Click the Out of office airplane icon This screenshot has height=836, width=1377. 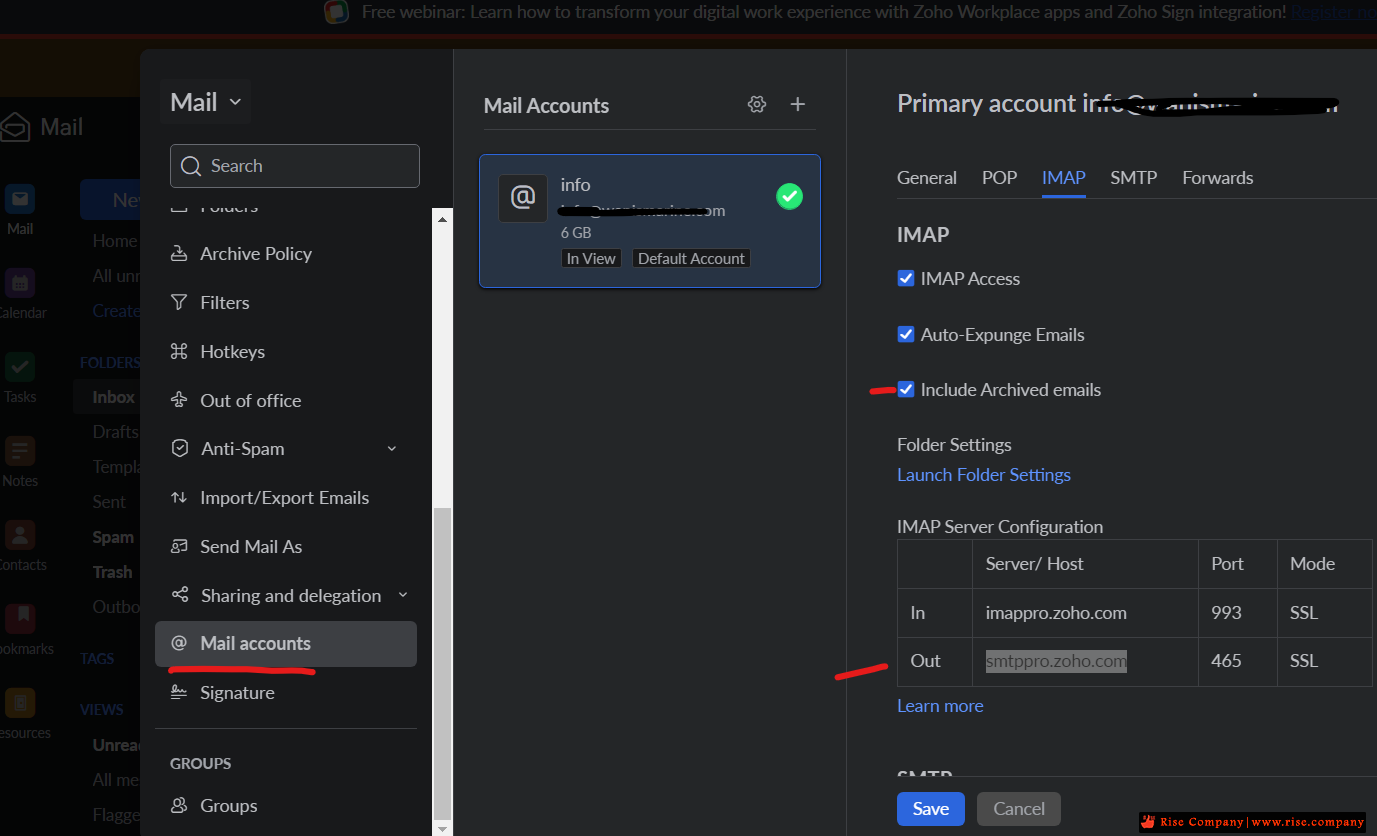179,400
